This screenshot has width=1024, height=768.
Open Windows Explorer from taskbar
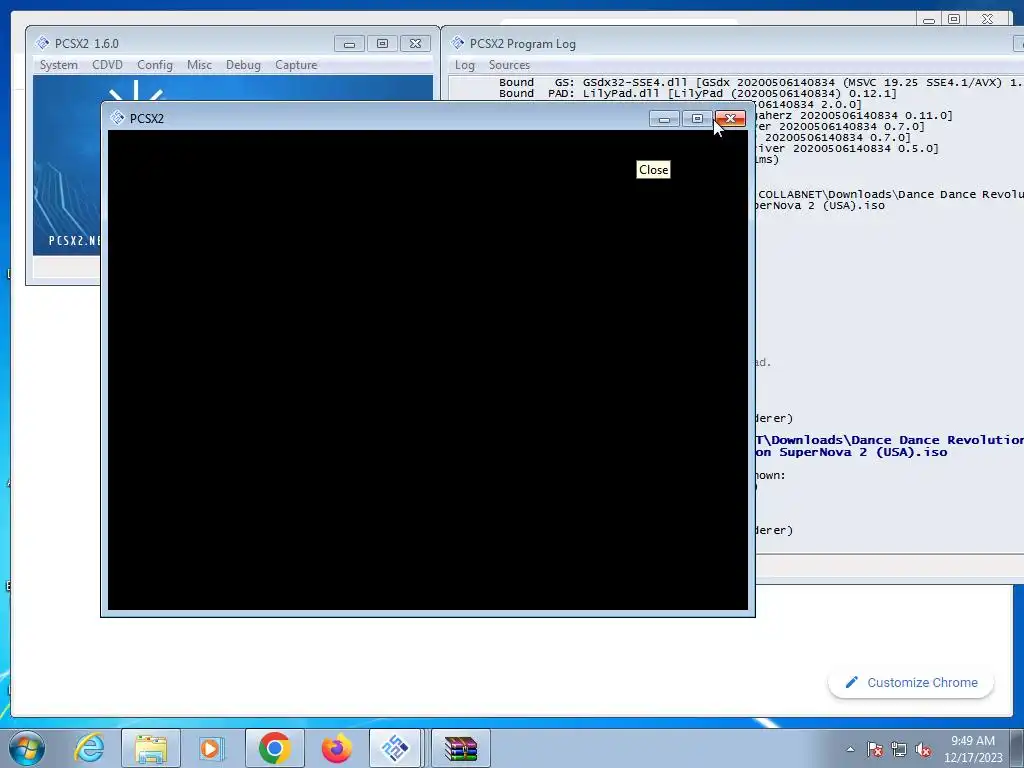tap(151, 748)
